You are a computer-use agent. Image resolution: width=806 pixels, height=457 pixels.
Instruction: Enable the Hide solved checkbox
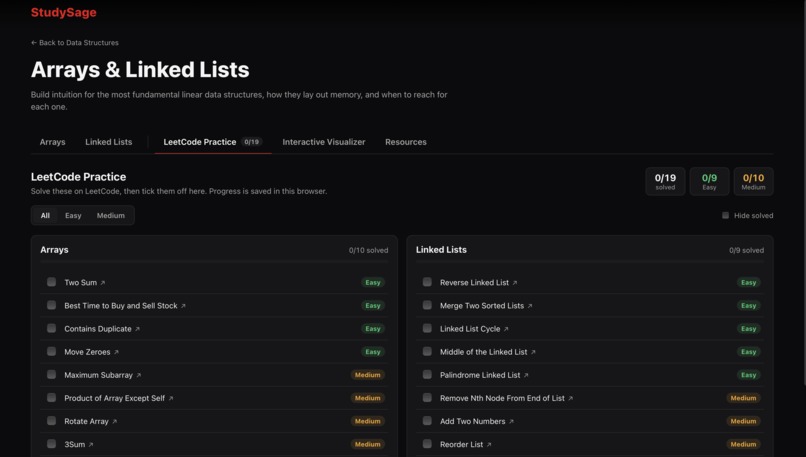[725, 215]
